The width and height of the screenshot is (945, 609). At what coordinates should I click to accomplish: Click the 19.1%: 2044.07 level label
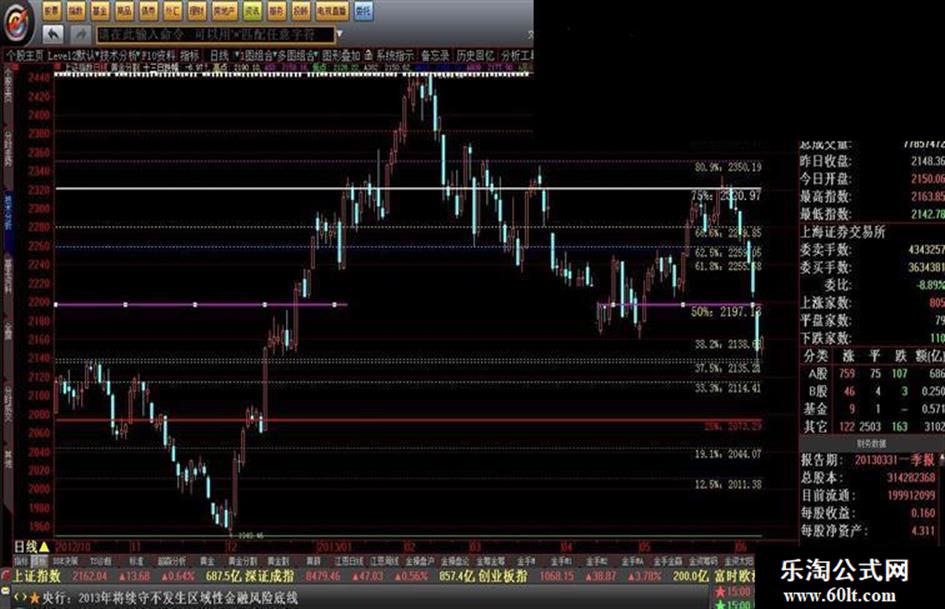[727, 453]
